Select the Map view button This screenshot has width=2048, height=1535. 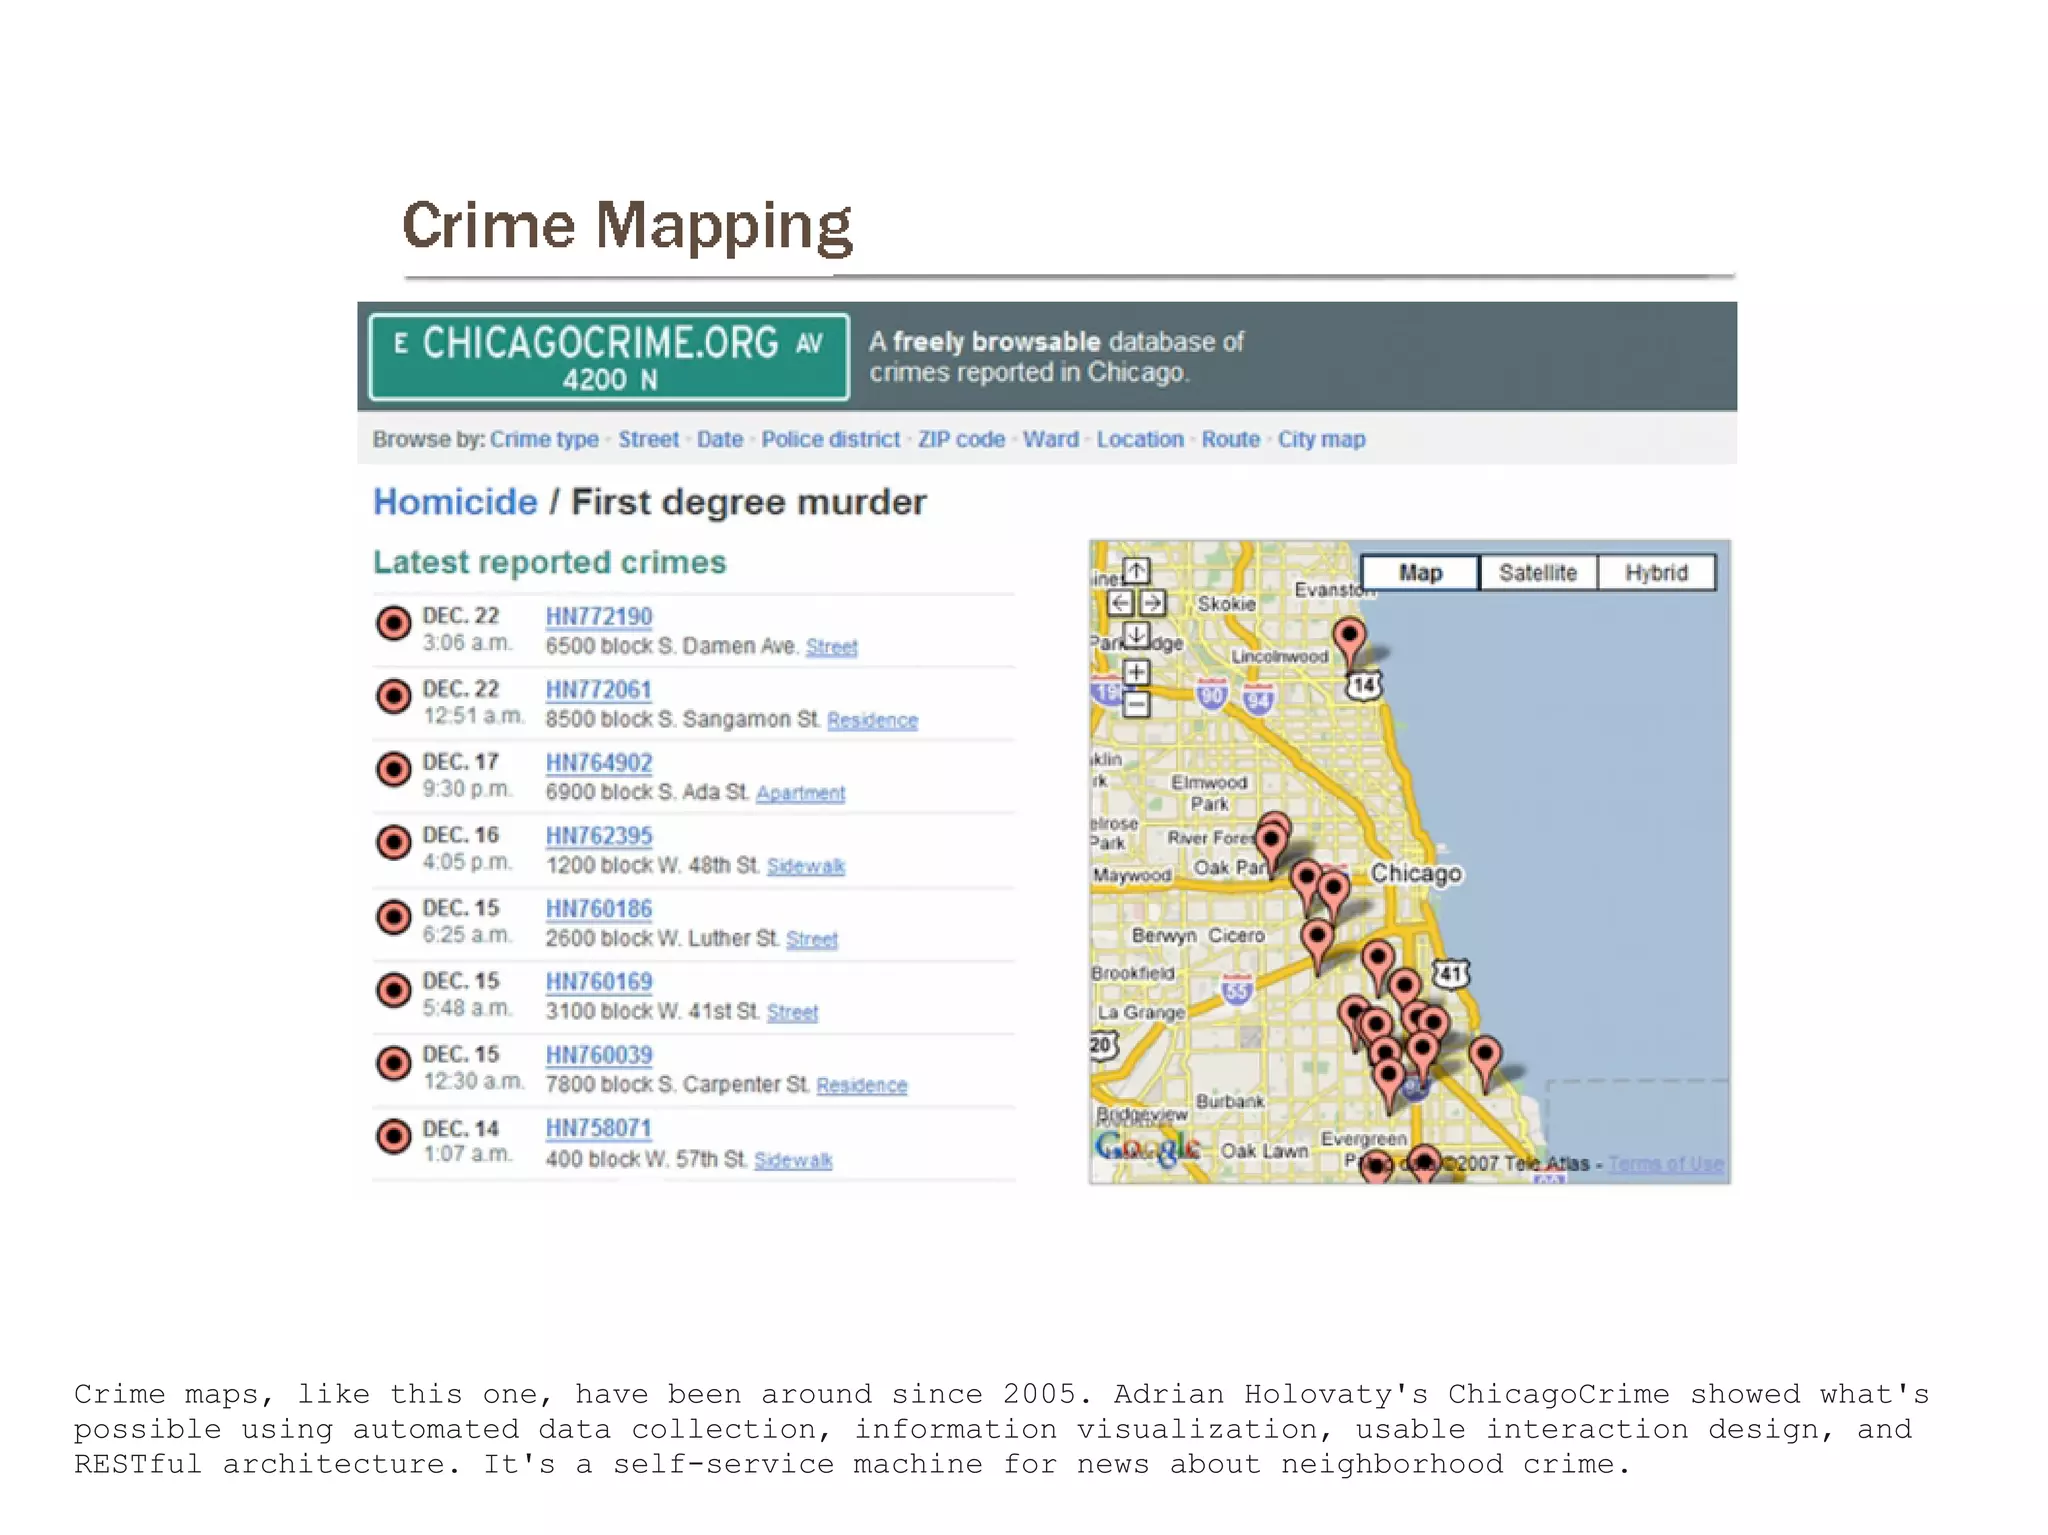point(1419,573)
